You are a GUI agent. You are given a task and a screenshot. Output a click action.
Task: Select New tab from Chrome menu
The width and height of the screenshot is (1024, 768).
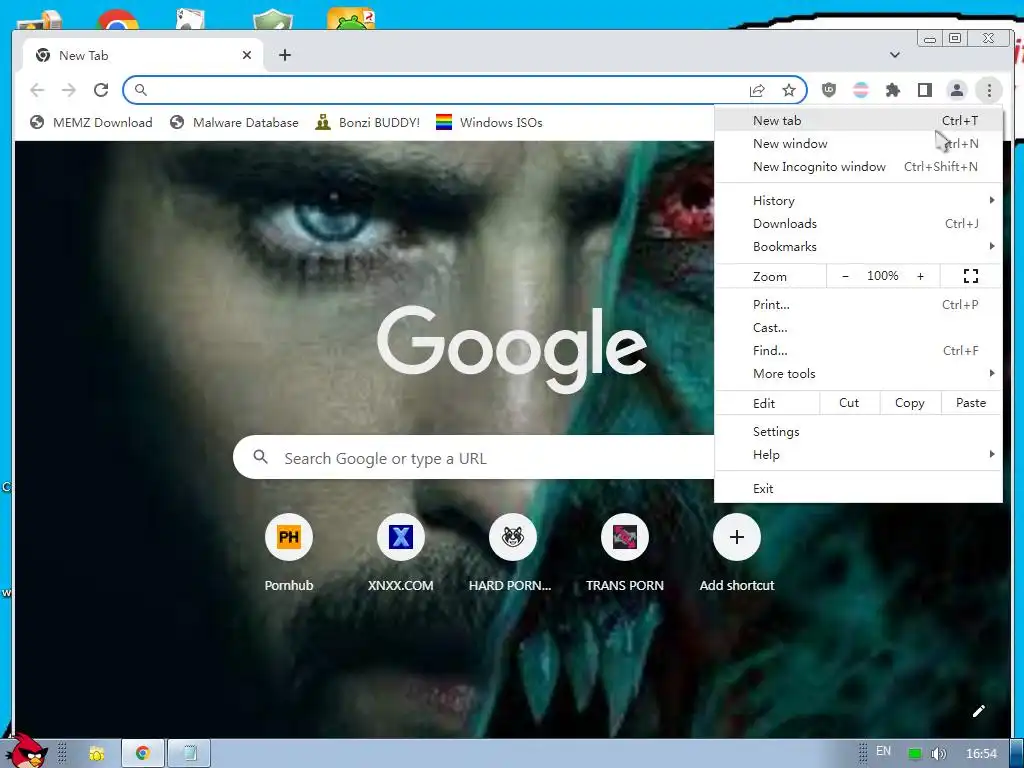[x=858, y=120]
